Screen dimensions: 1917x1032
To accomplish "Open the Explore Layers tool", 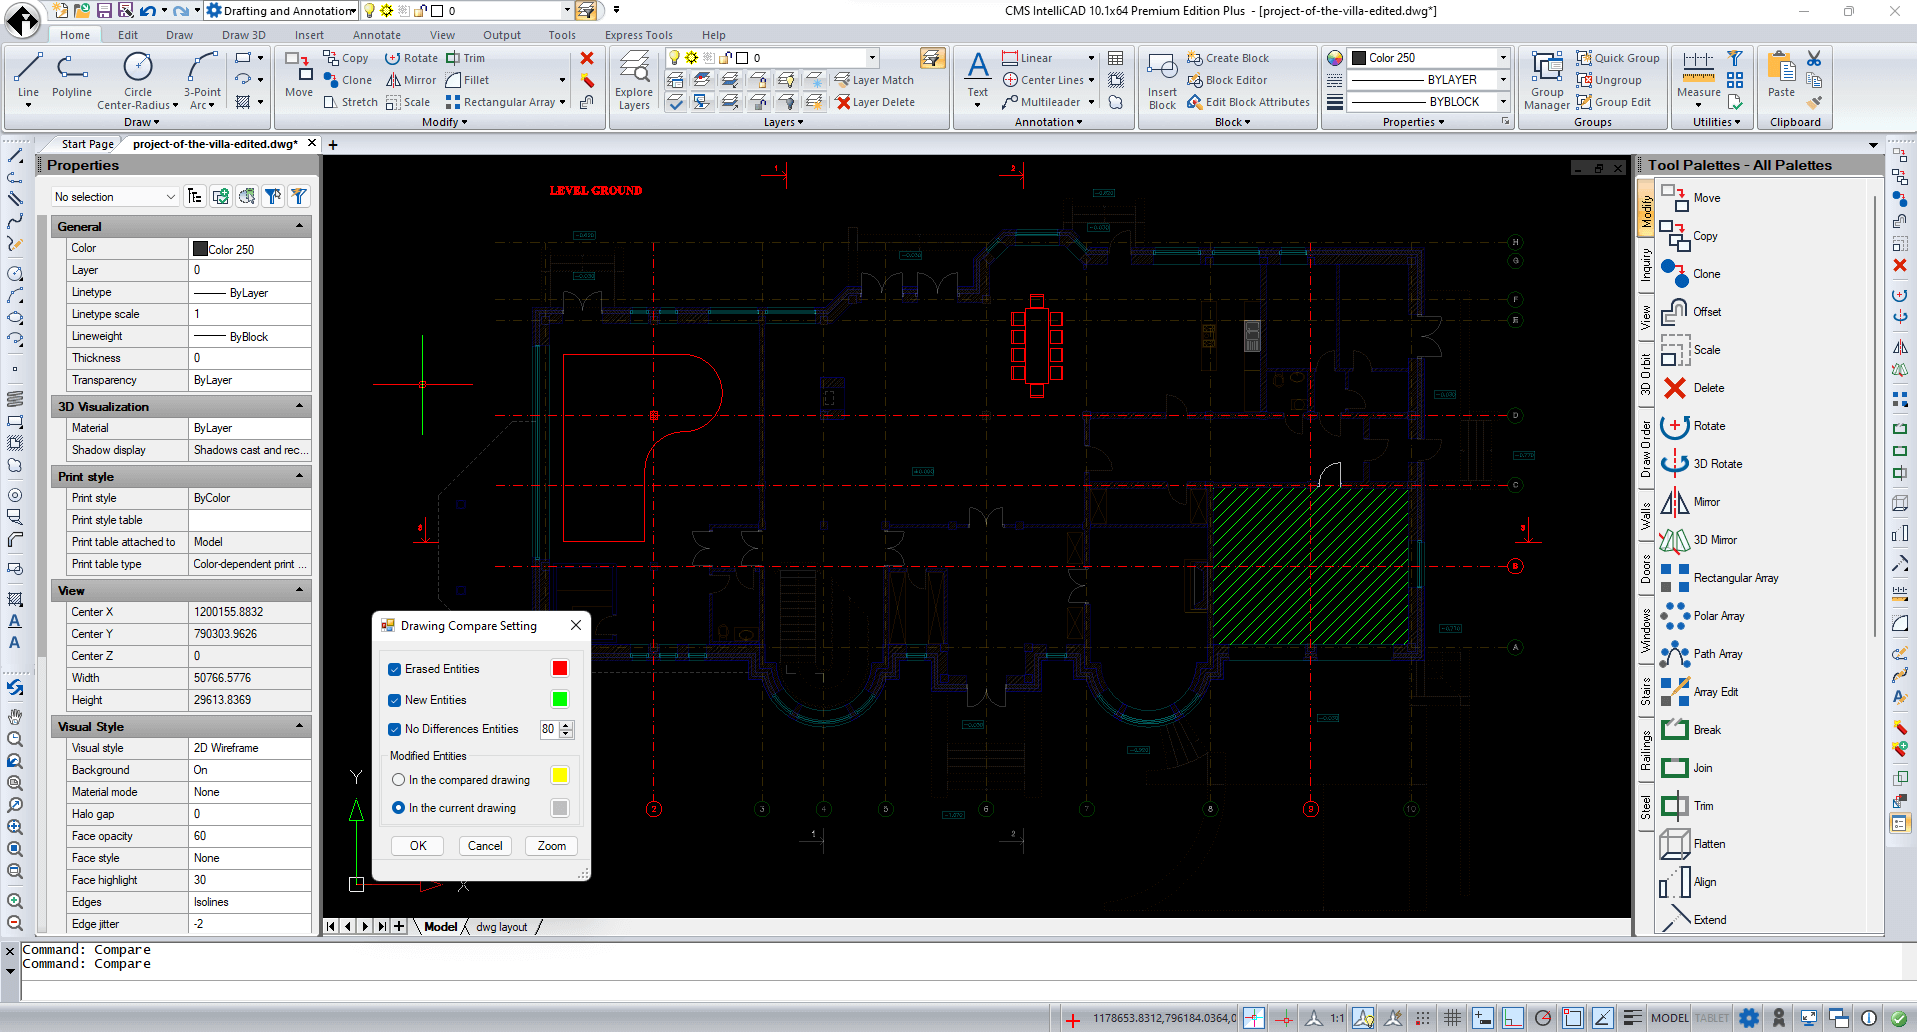I will [633, 80].
